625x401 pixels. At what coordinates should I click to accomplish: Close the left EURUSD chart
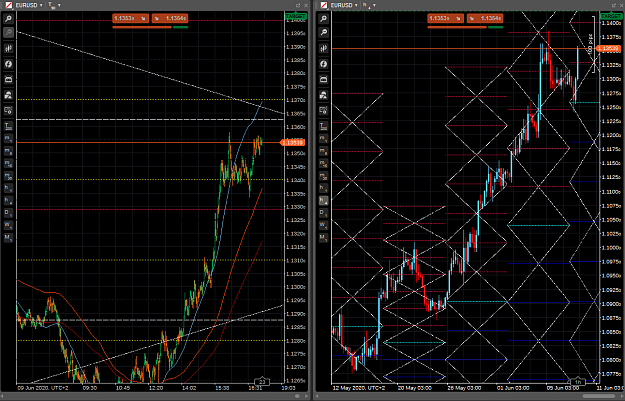click(x=306, y=5)
